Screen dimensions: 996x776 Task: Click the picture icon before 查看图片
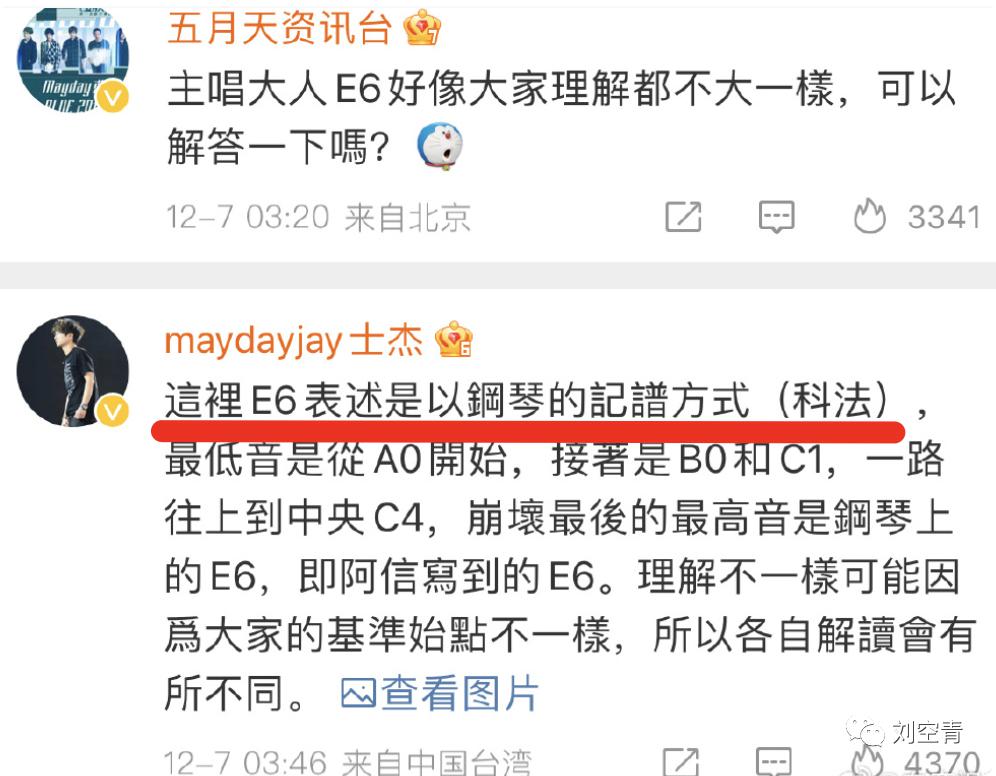[x=358, y=693]
